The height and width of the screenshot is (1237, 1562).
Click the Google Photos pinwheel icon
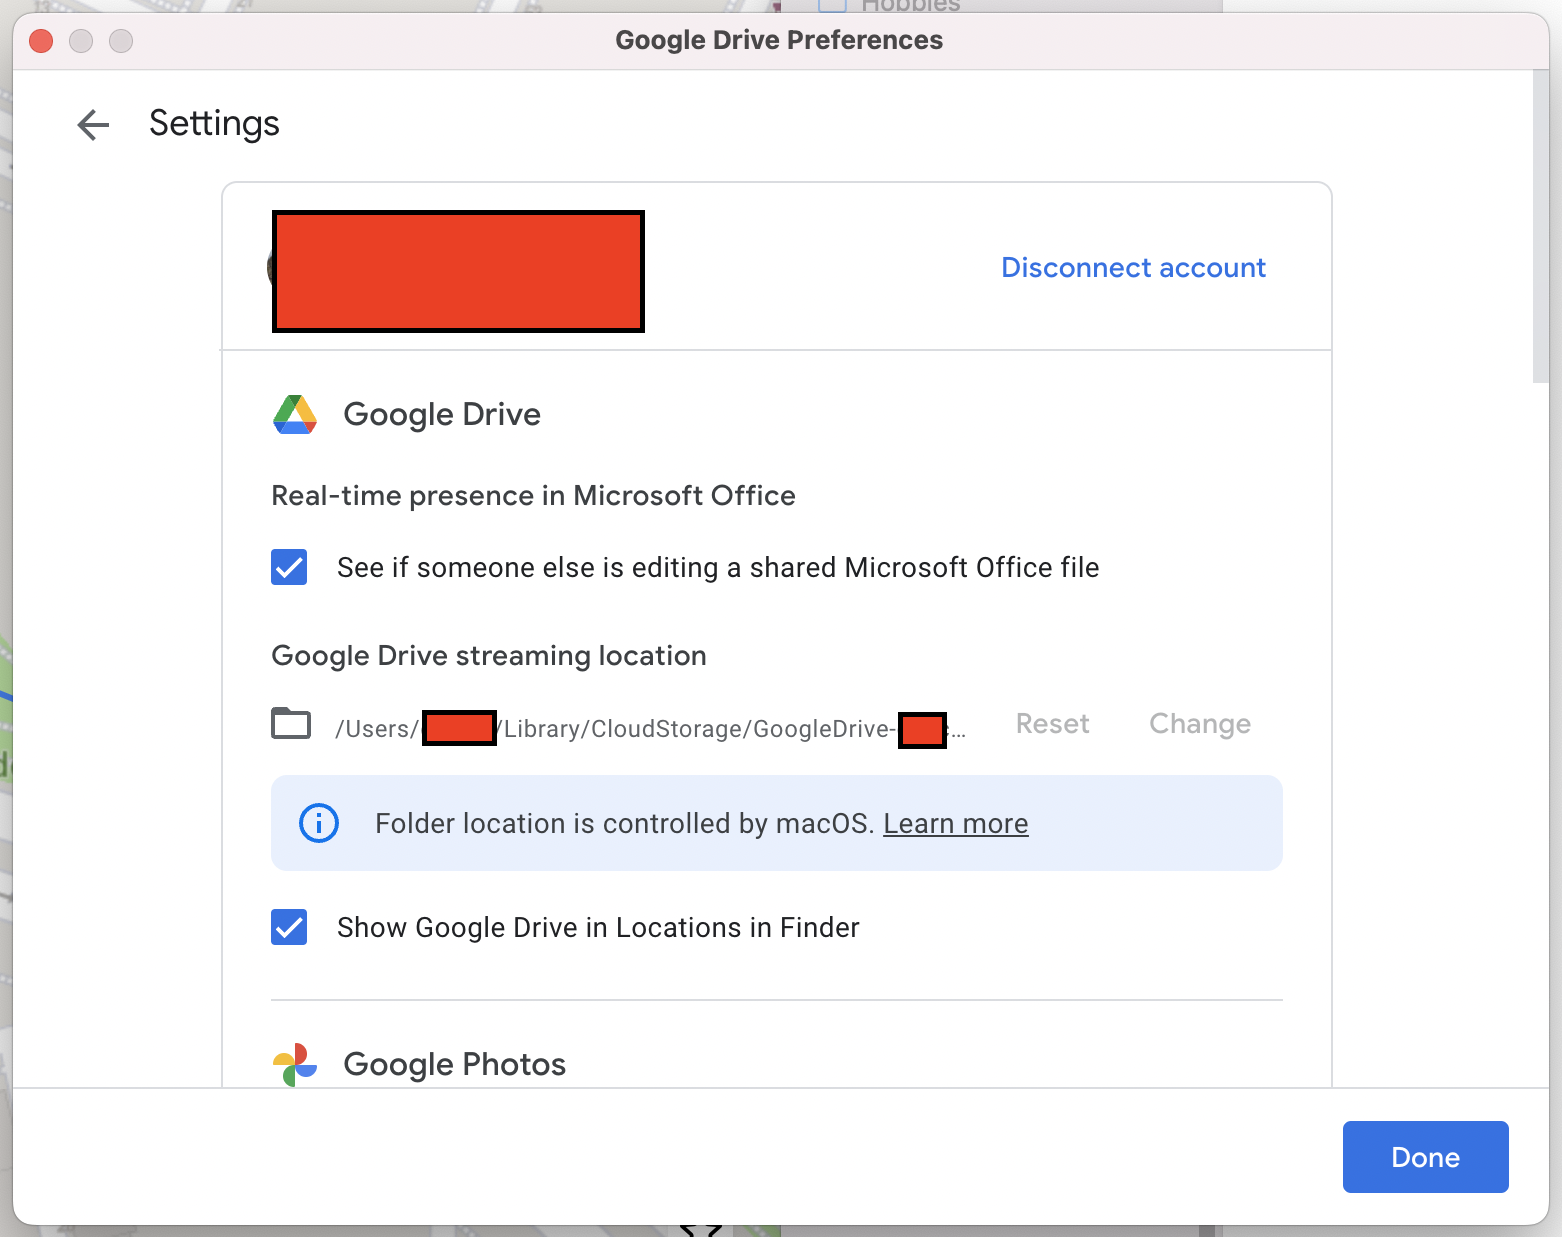pyautogui.click(x=295, y=1065)
